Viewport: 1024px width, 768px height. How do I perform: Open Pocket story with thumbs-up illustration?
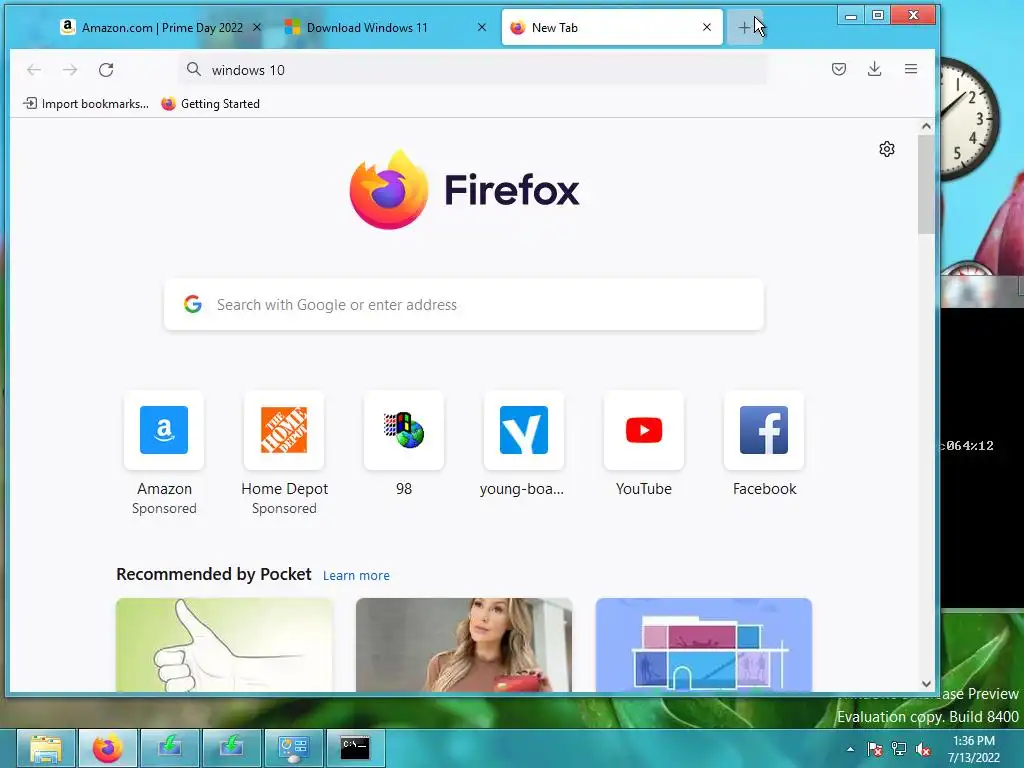(x=224, y=645)
